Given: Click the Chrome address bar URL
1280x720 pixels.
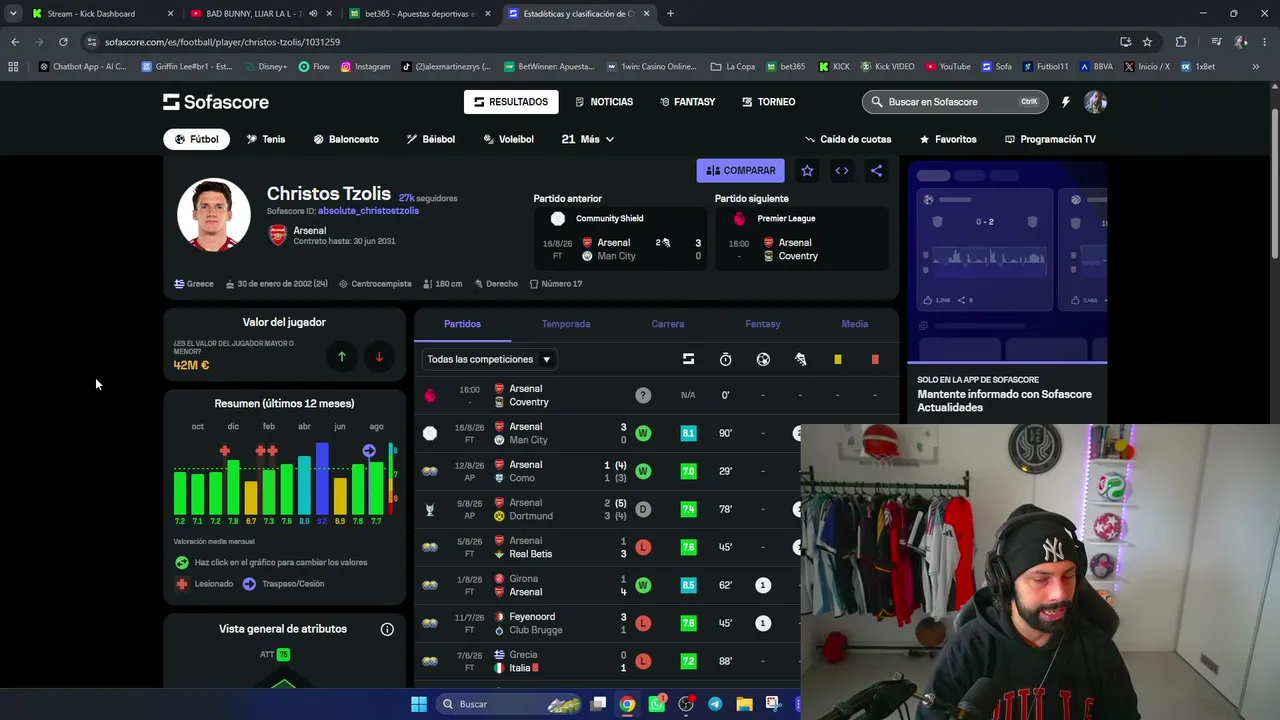Looking at the screenshot, I should (222, 42).
